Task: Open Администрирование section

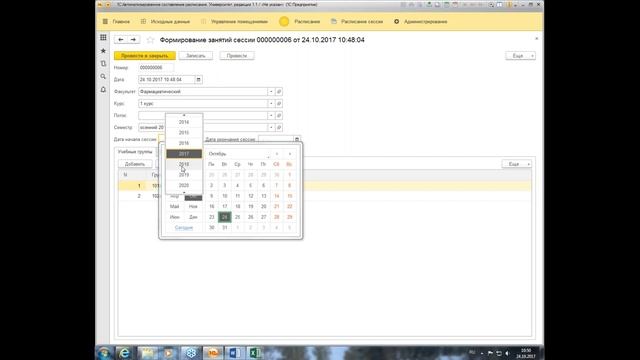Action: click(x=421, y=22)
